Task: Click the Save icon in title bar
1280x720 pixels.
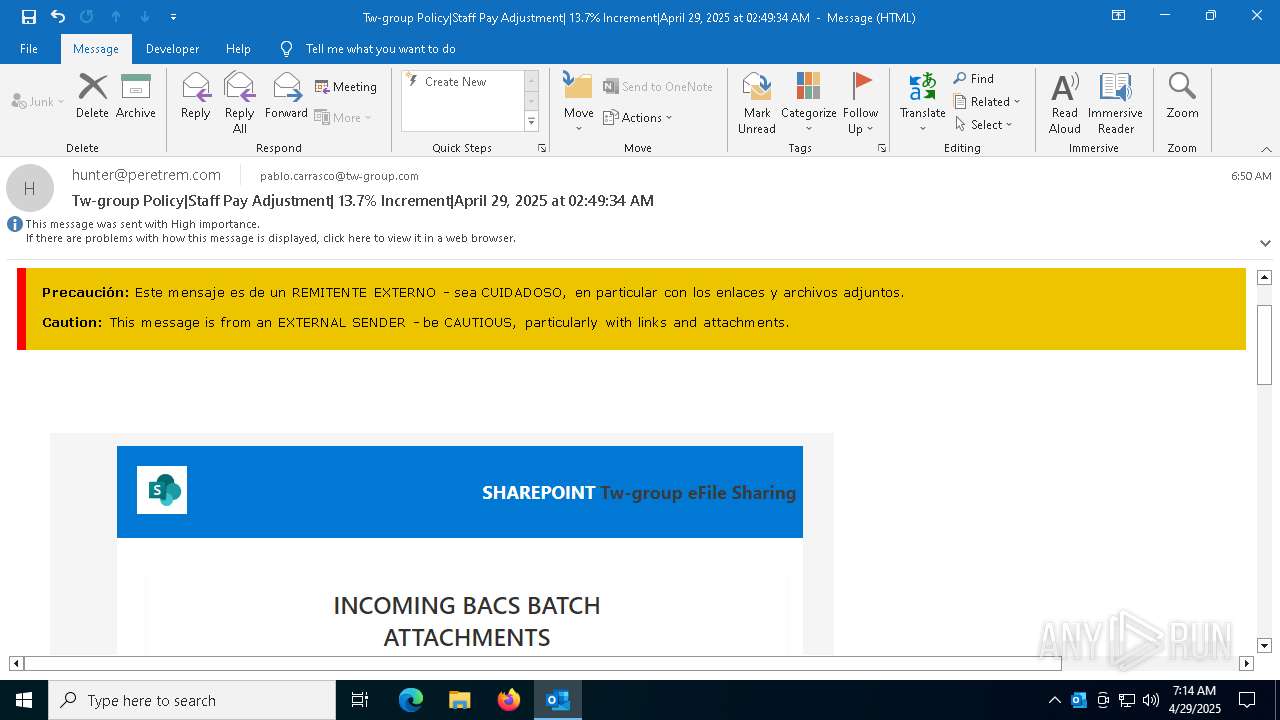Action: 28,16
